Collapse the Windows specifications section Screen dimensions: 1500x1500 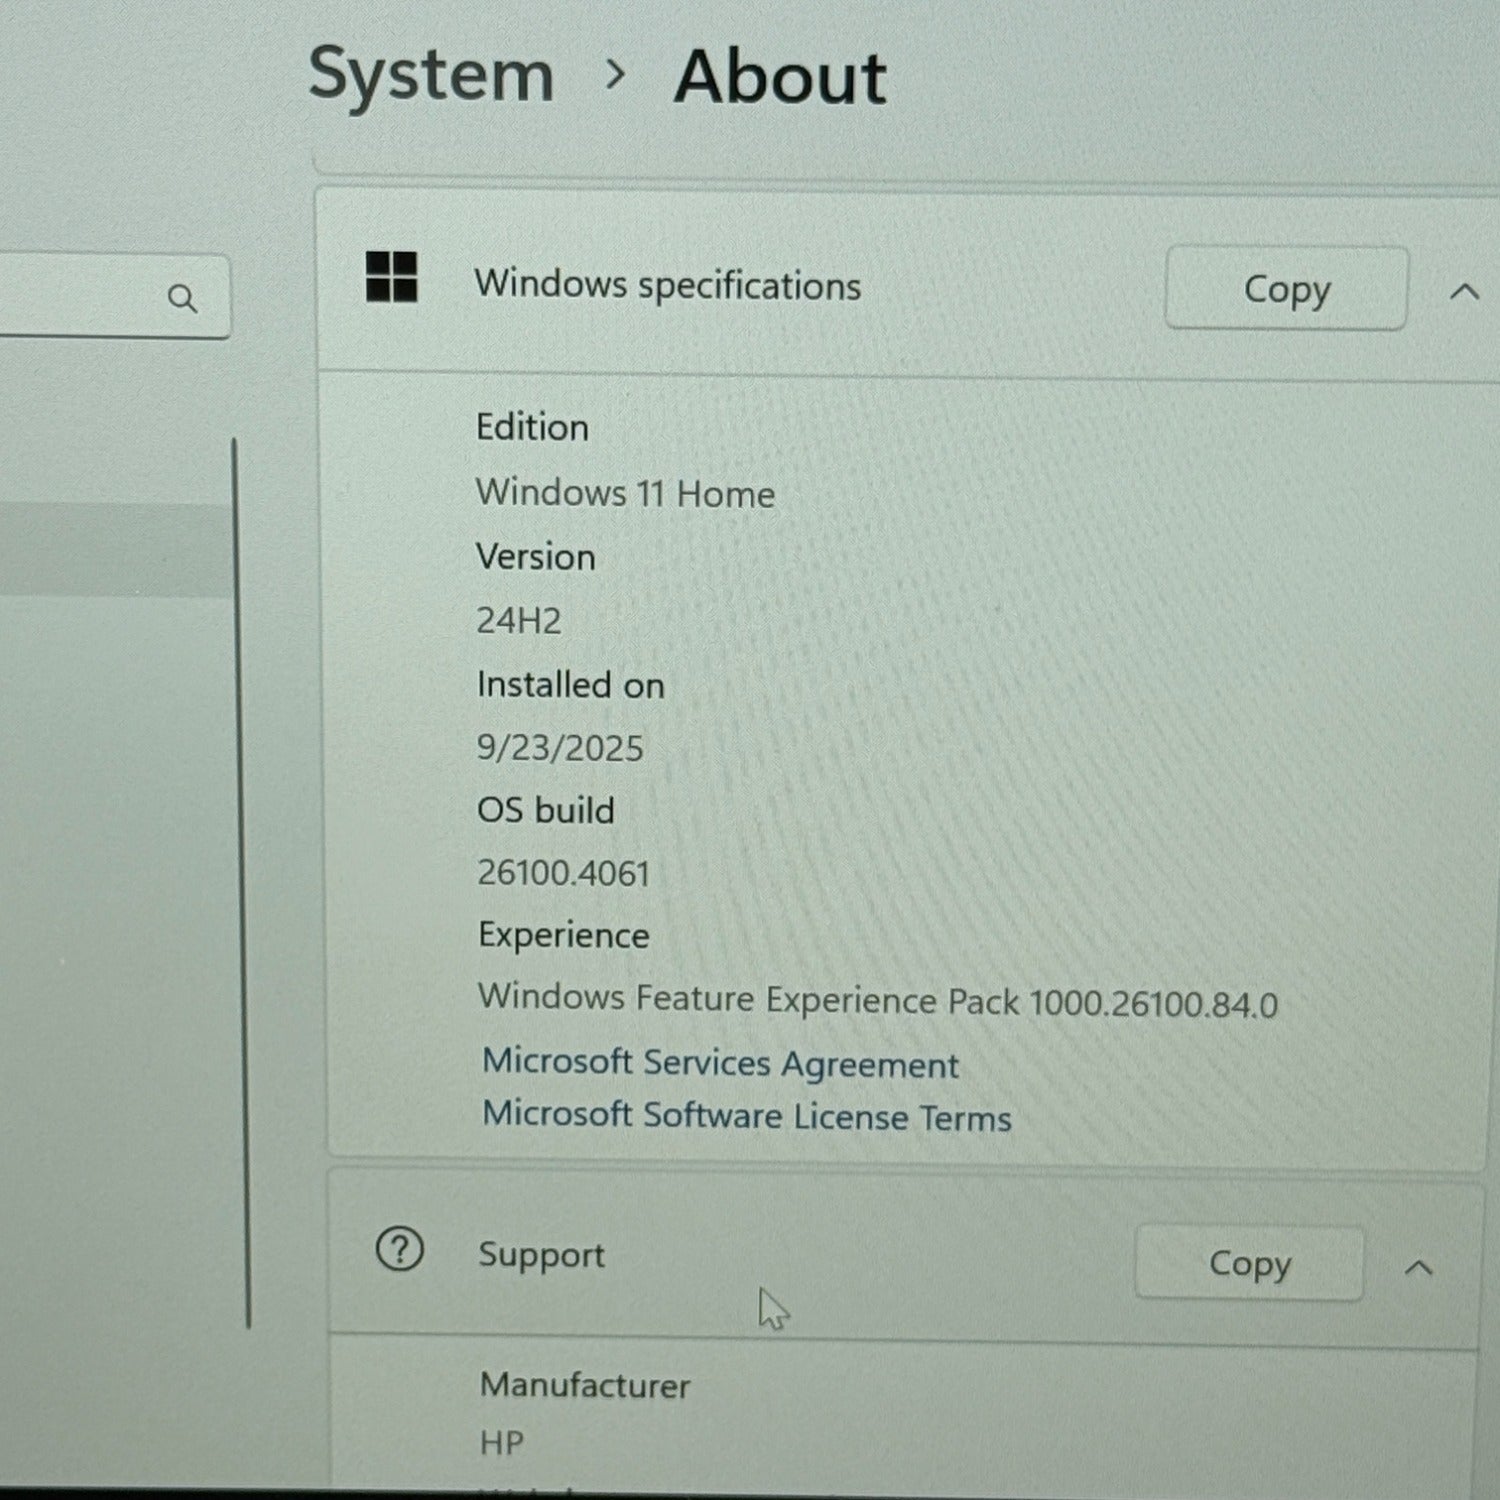click(x=1464, y=291)
